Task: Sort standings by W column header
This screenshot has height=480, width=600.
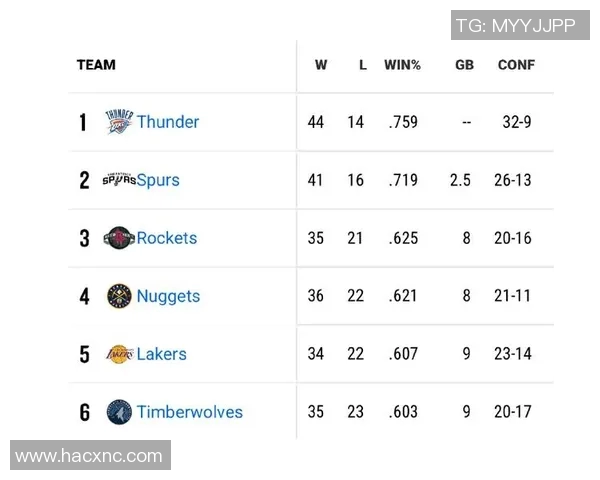Action: 321,65
